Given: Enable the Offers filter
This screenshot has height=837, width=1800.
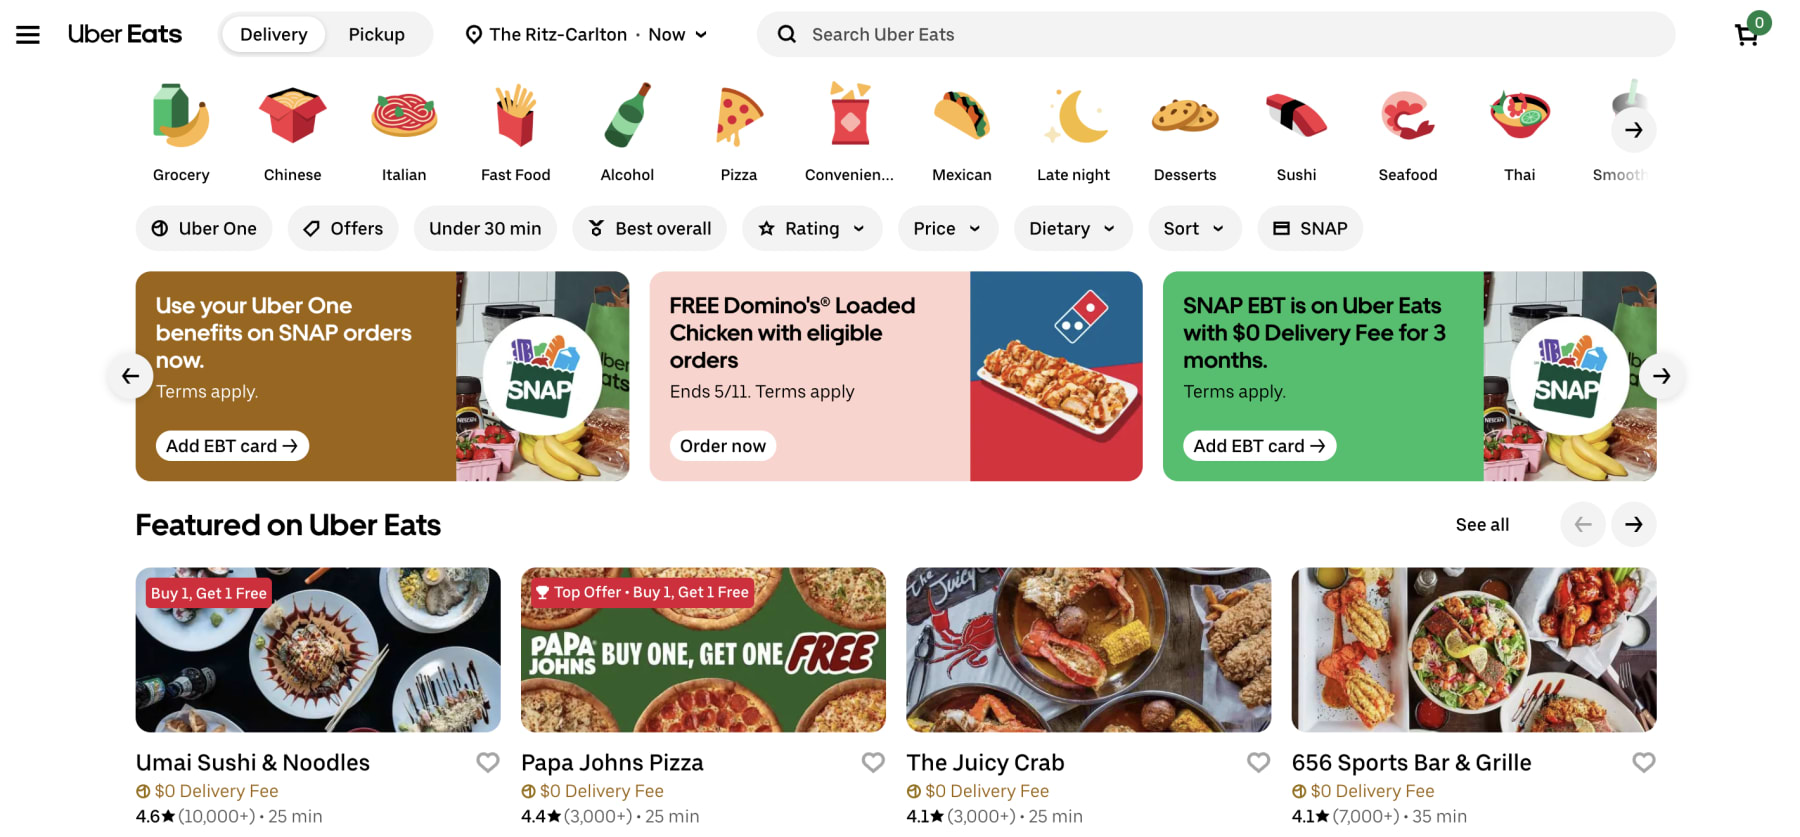Looking at the screenshot, I should click(343, 228).
